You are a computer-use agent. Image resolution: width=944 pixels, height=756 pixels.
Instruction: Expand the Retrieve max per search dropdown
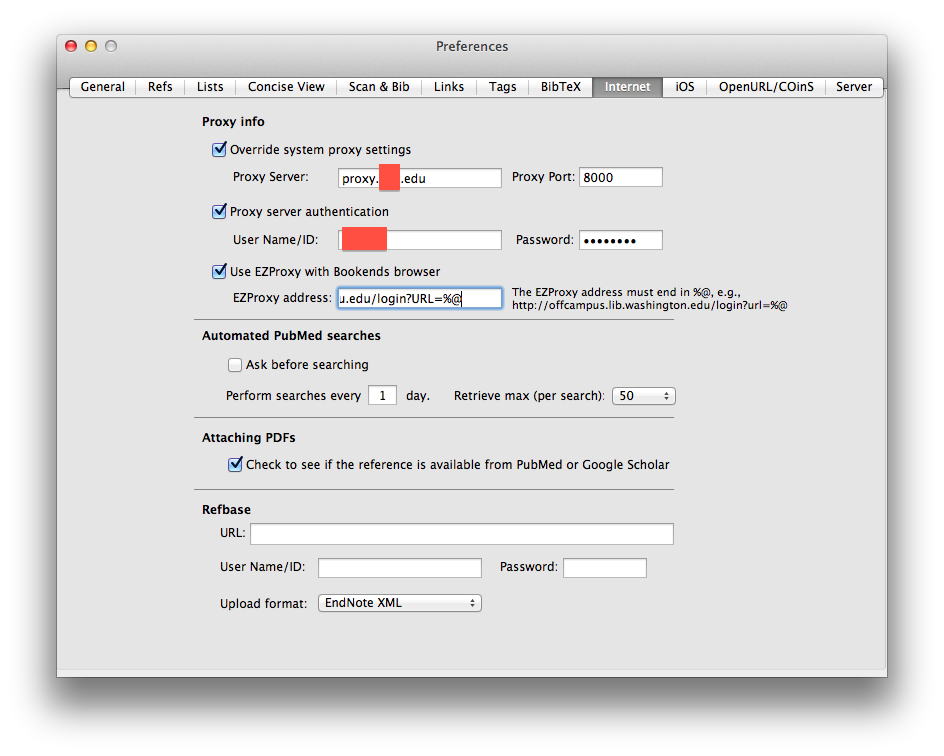(x=643, y=396)
